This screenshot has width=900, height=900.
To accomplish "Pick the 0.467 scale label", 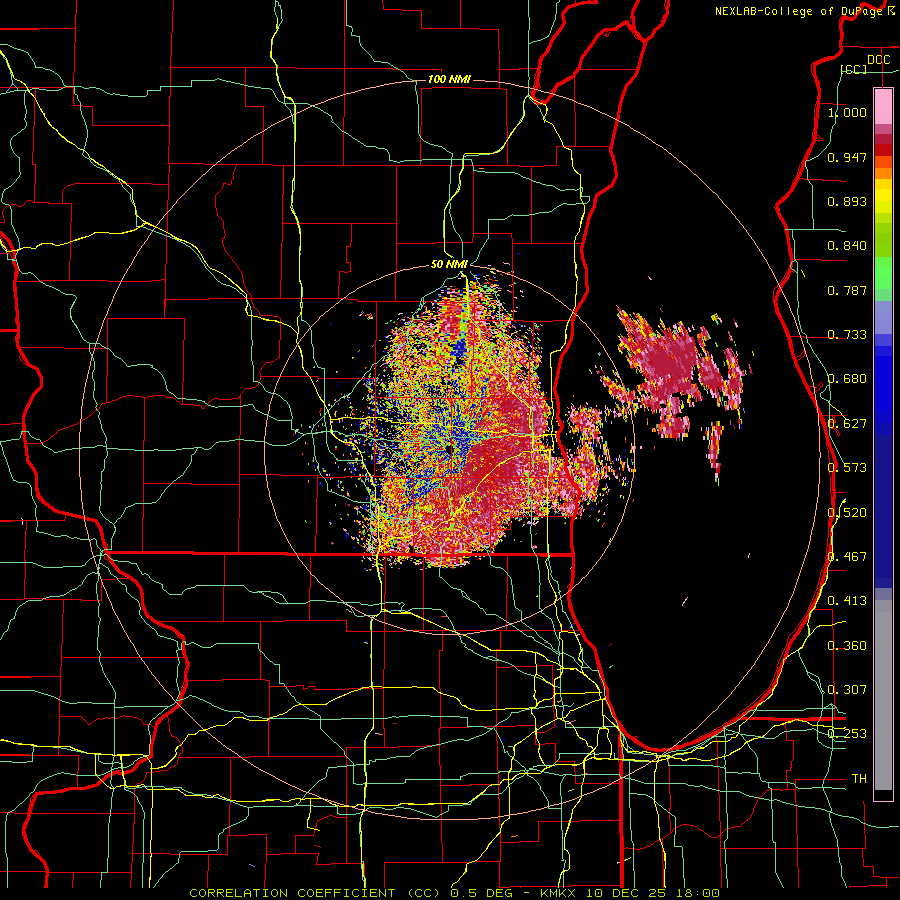I will point(847,557).
